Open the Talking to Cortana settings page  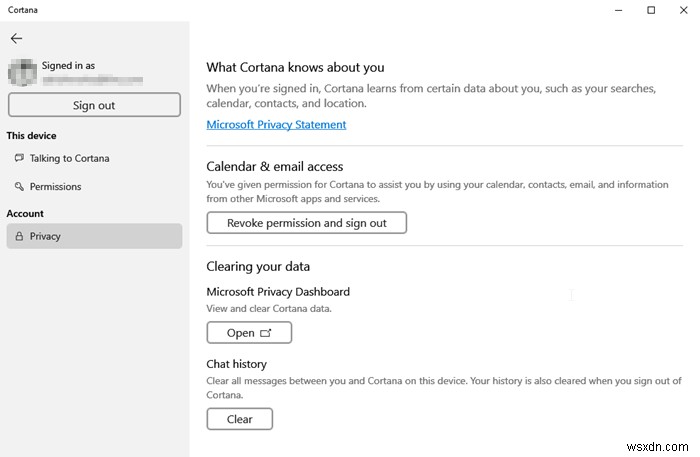click(x=69, y=158)
